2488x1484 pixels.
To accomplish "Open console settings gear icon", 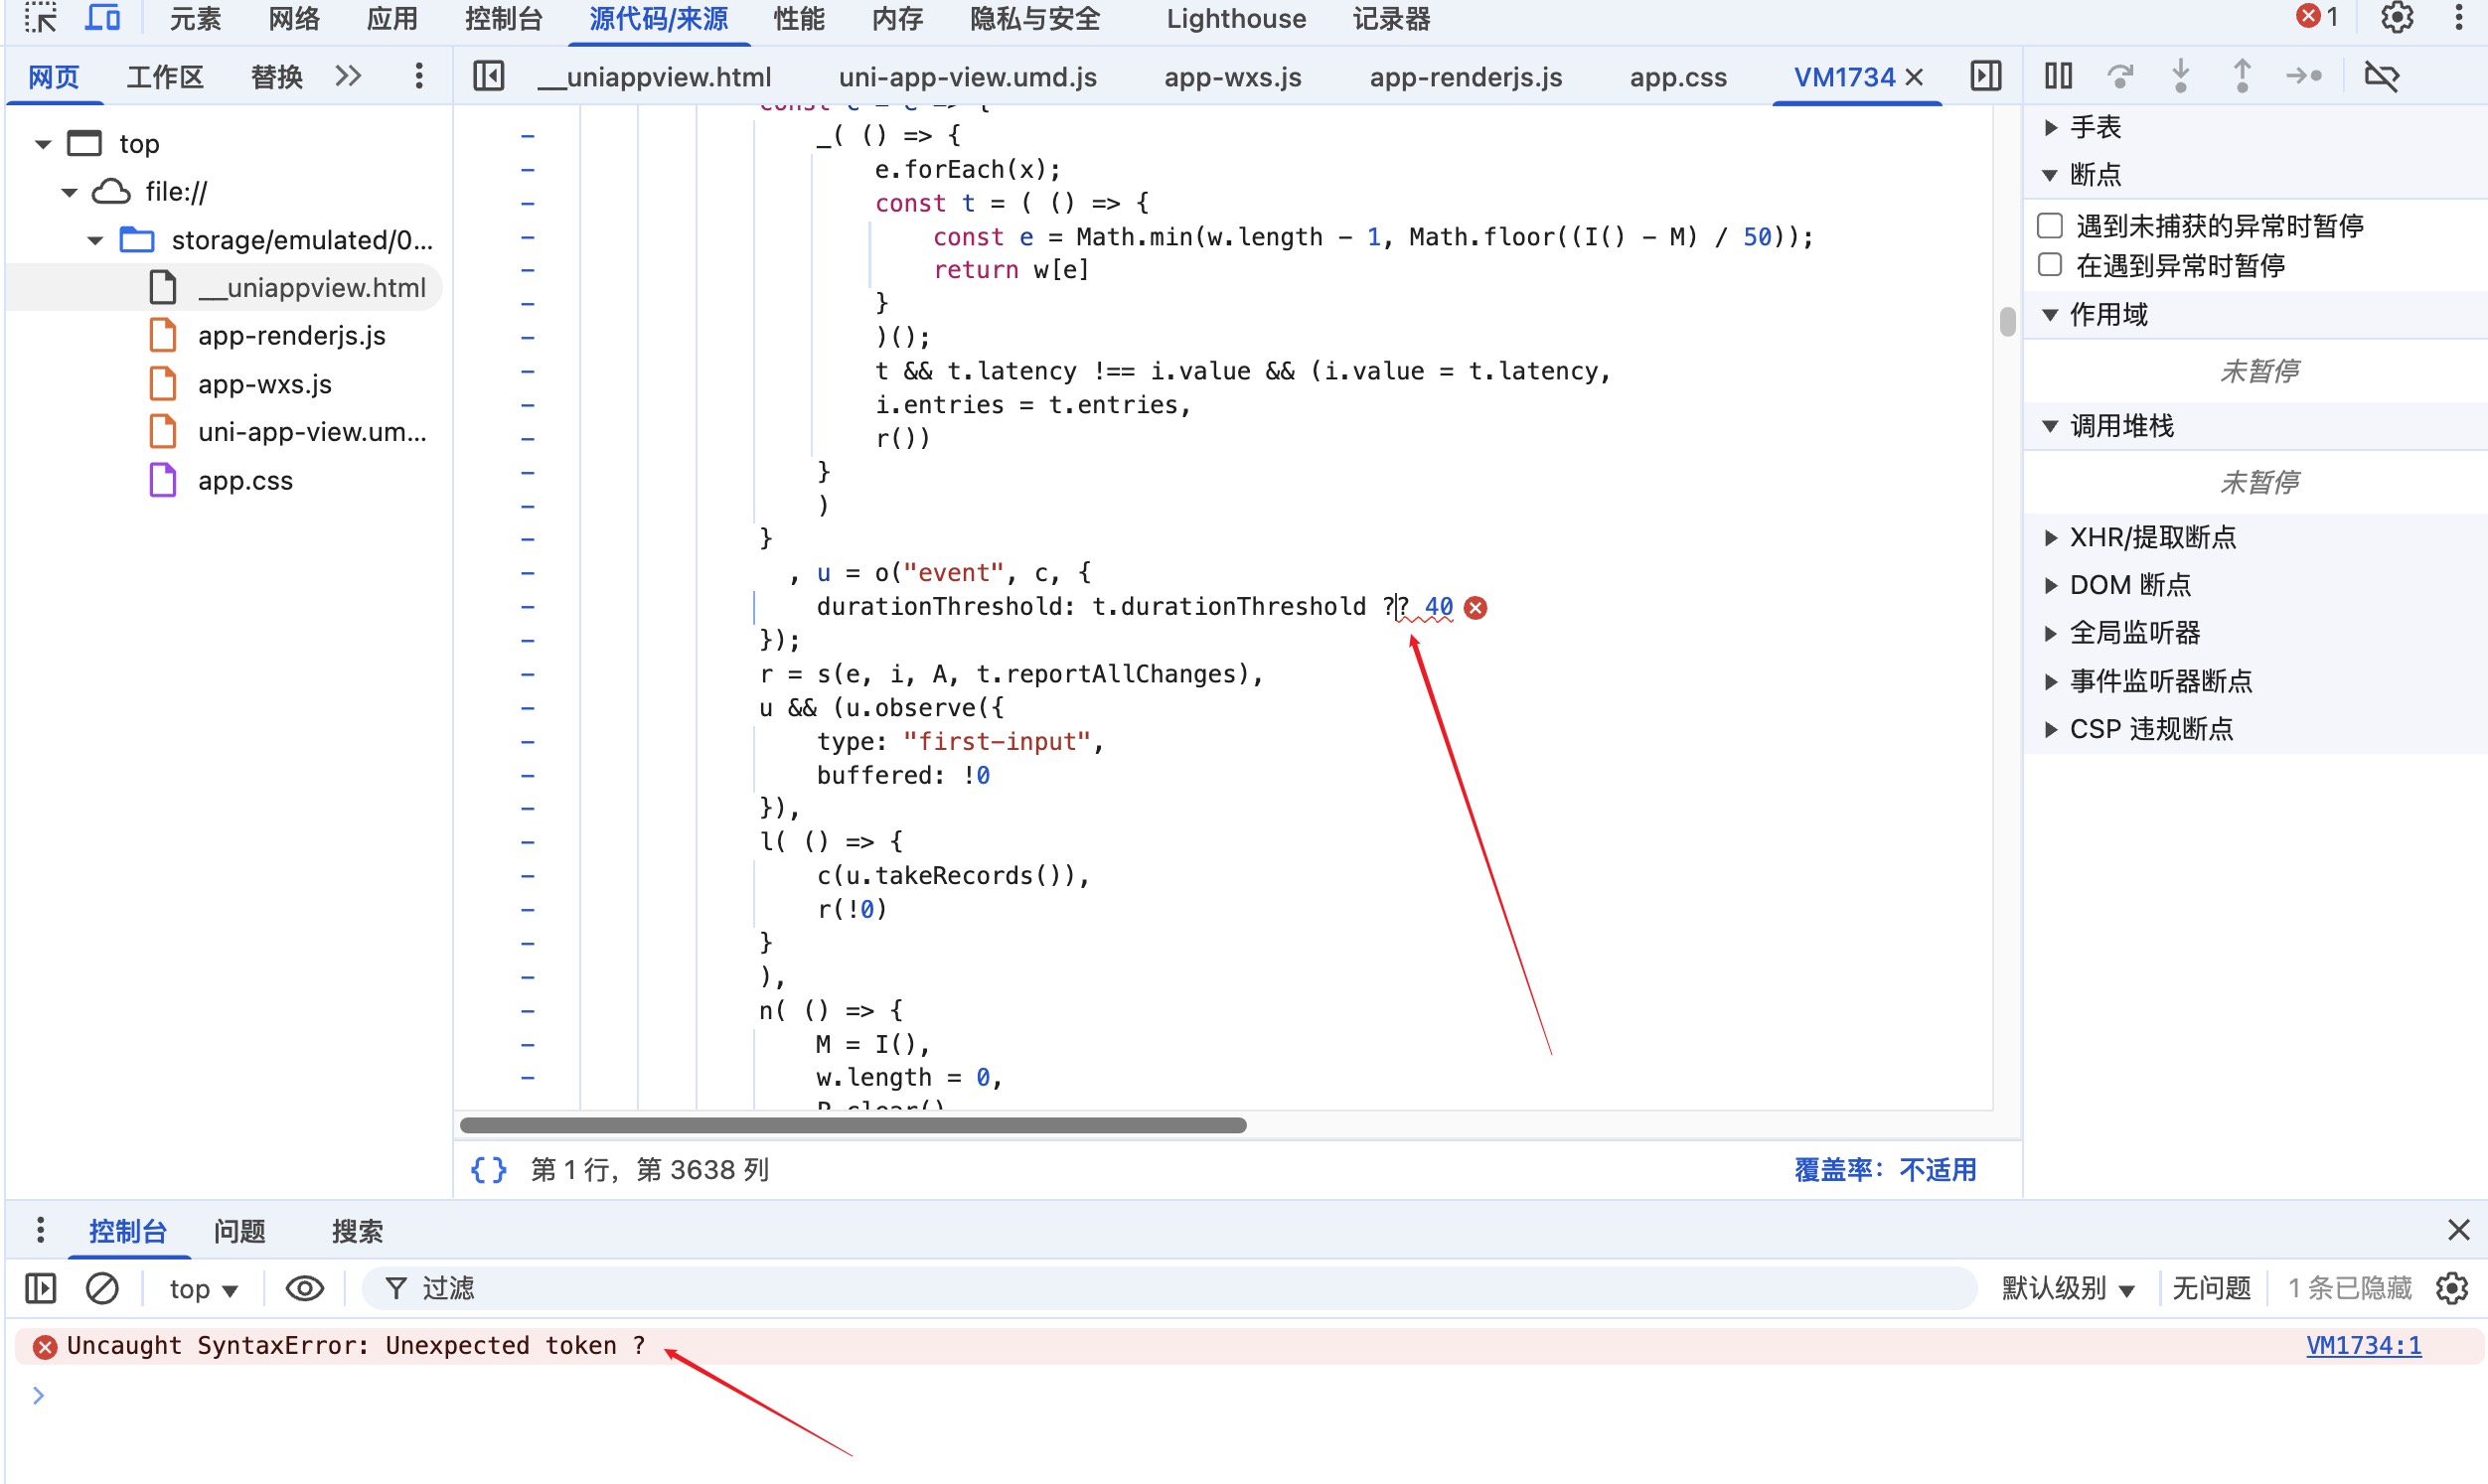I will pyautogui.click(x=2451, y=1288).
